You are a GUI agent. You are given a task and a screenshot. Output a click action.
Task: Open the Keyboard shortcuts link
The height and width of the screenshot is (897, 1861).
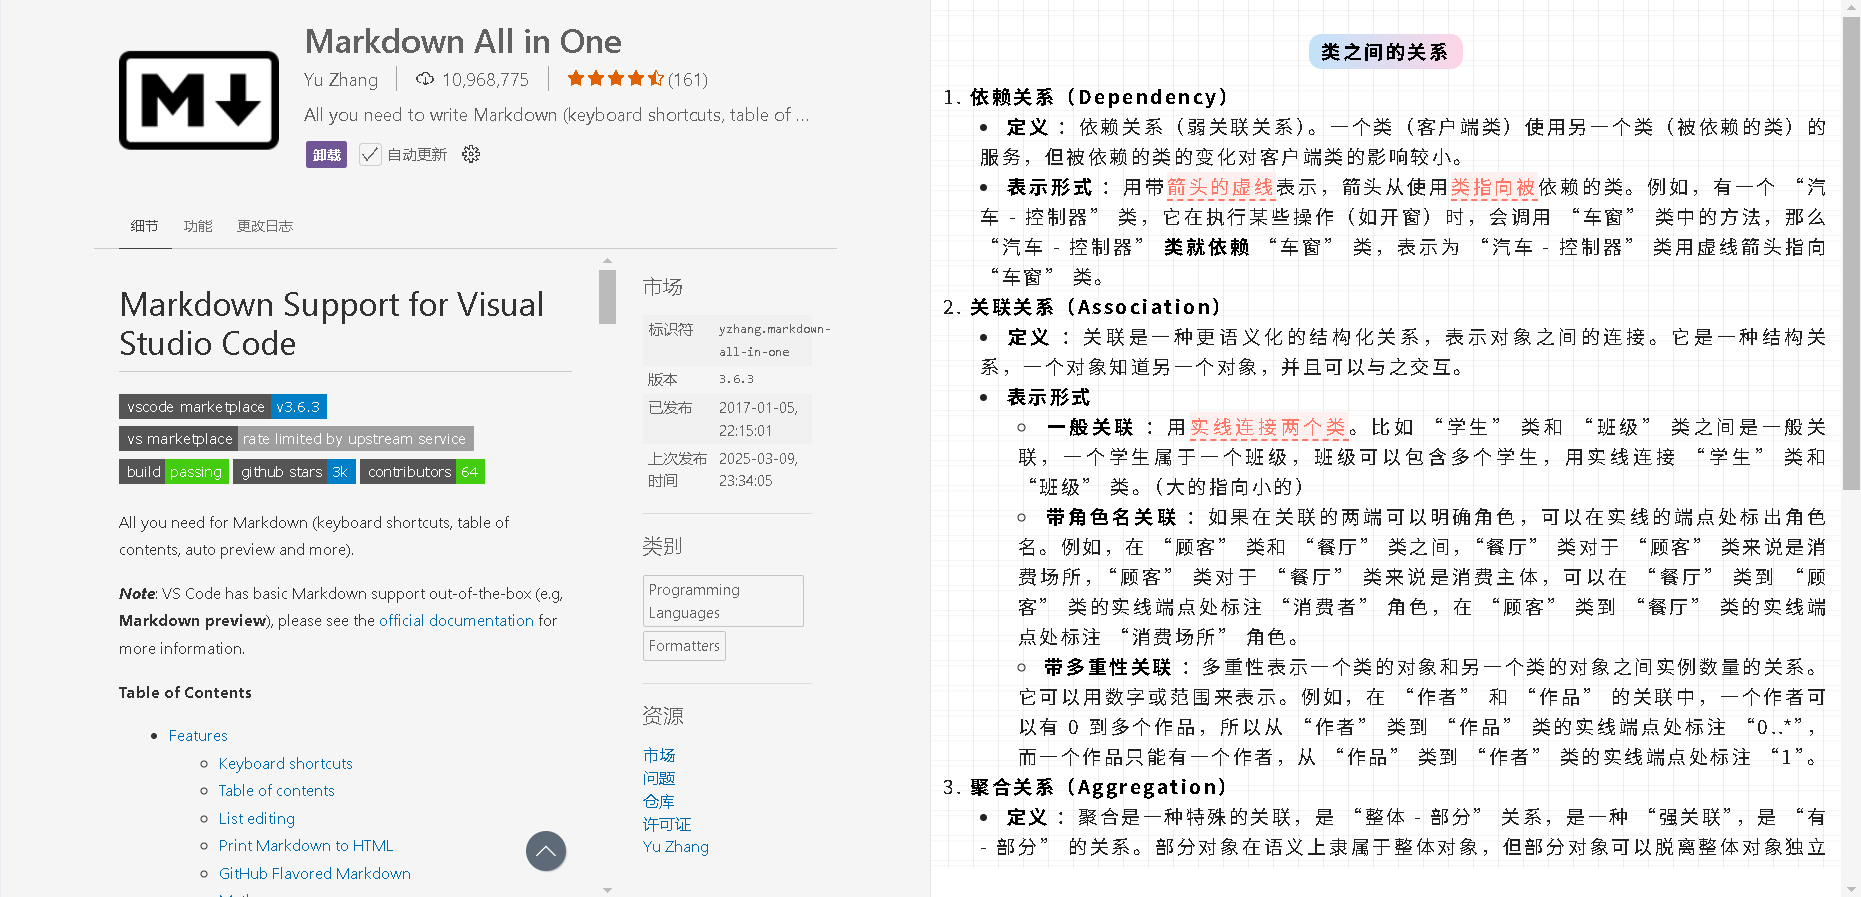point(286,763)
